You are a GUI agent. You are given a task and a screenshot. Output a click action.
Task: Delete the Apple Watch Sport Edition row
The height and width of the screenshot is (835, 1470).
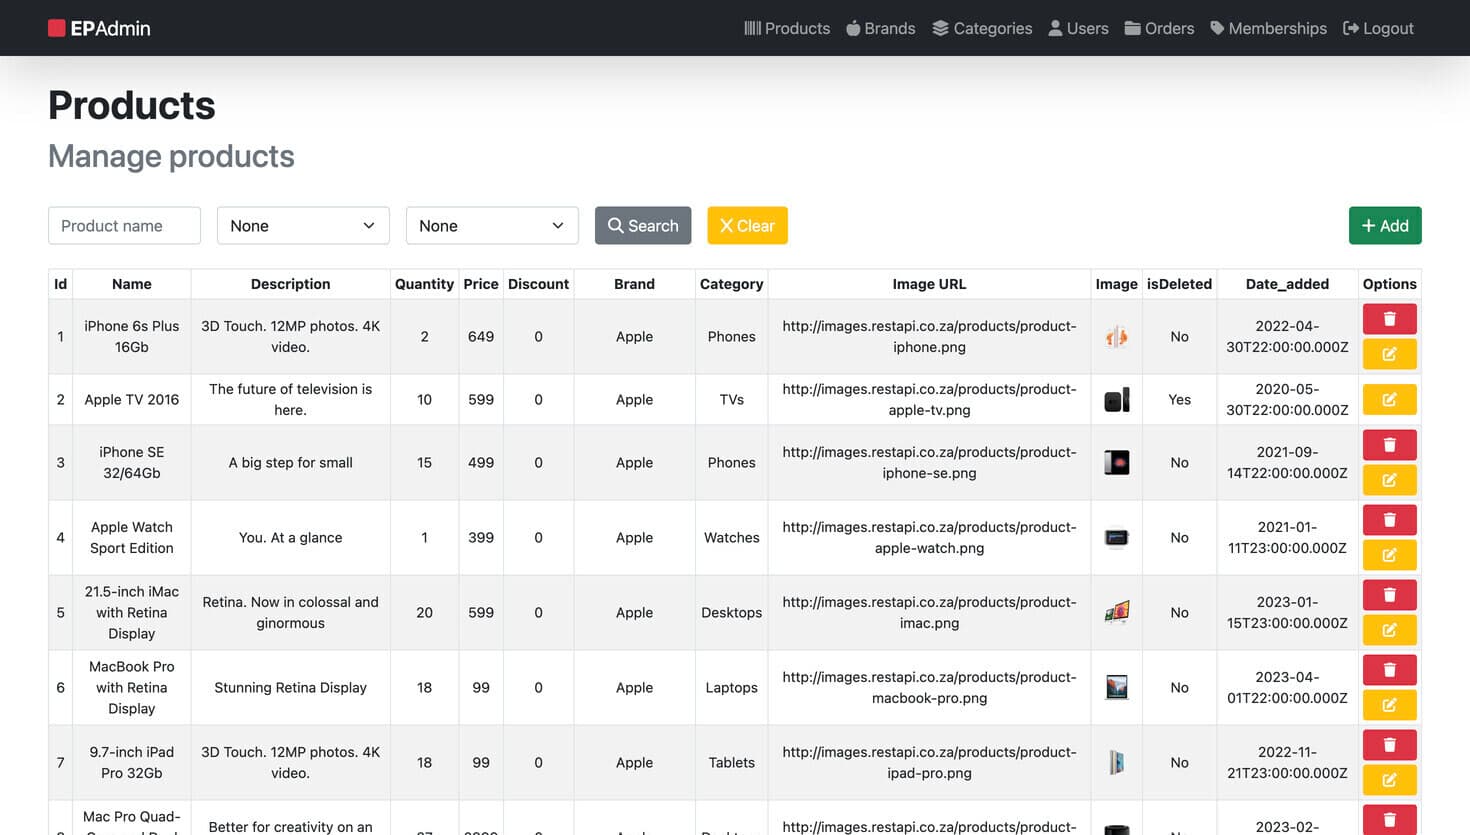click(1389, 519)
